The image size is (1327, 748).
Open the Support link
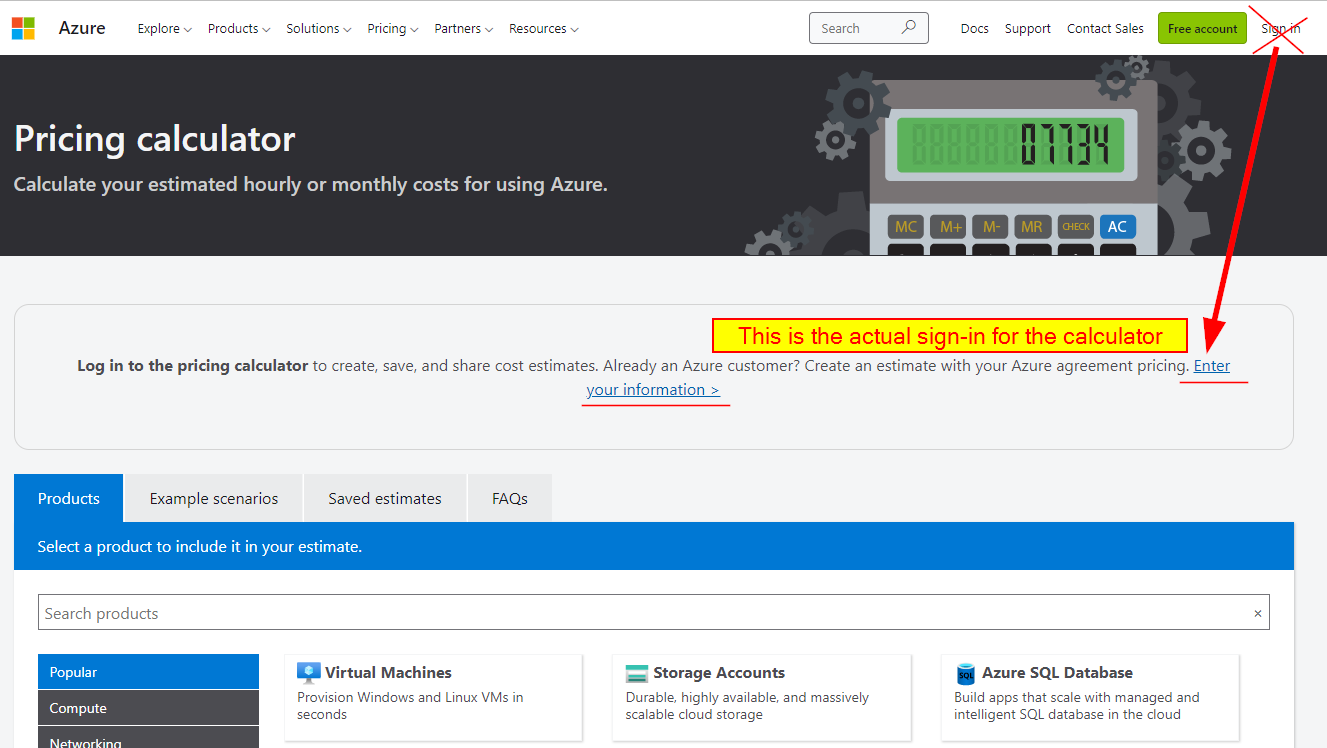point(1028,29)
